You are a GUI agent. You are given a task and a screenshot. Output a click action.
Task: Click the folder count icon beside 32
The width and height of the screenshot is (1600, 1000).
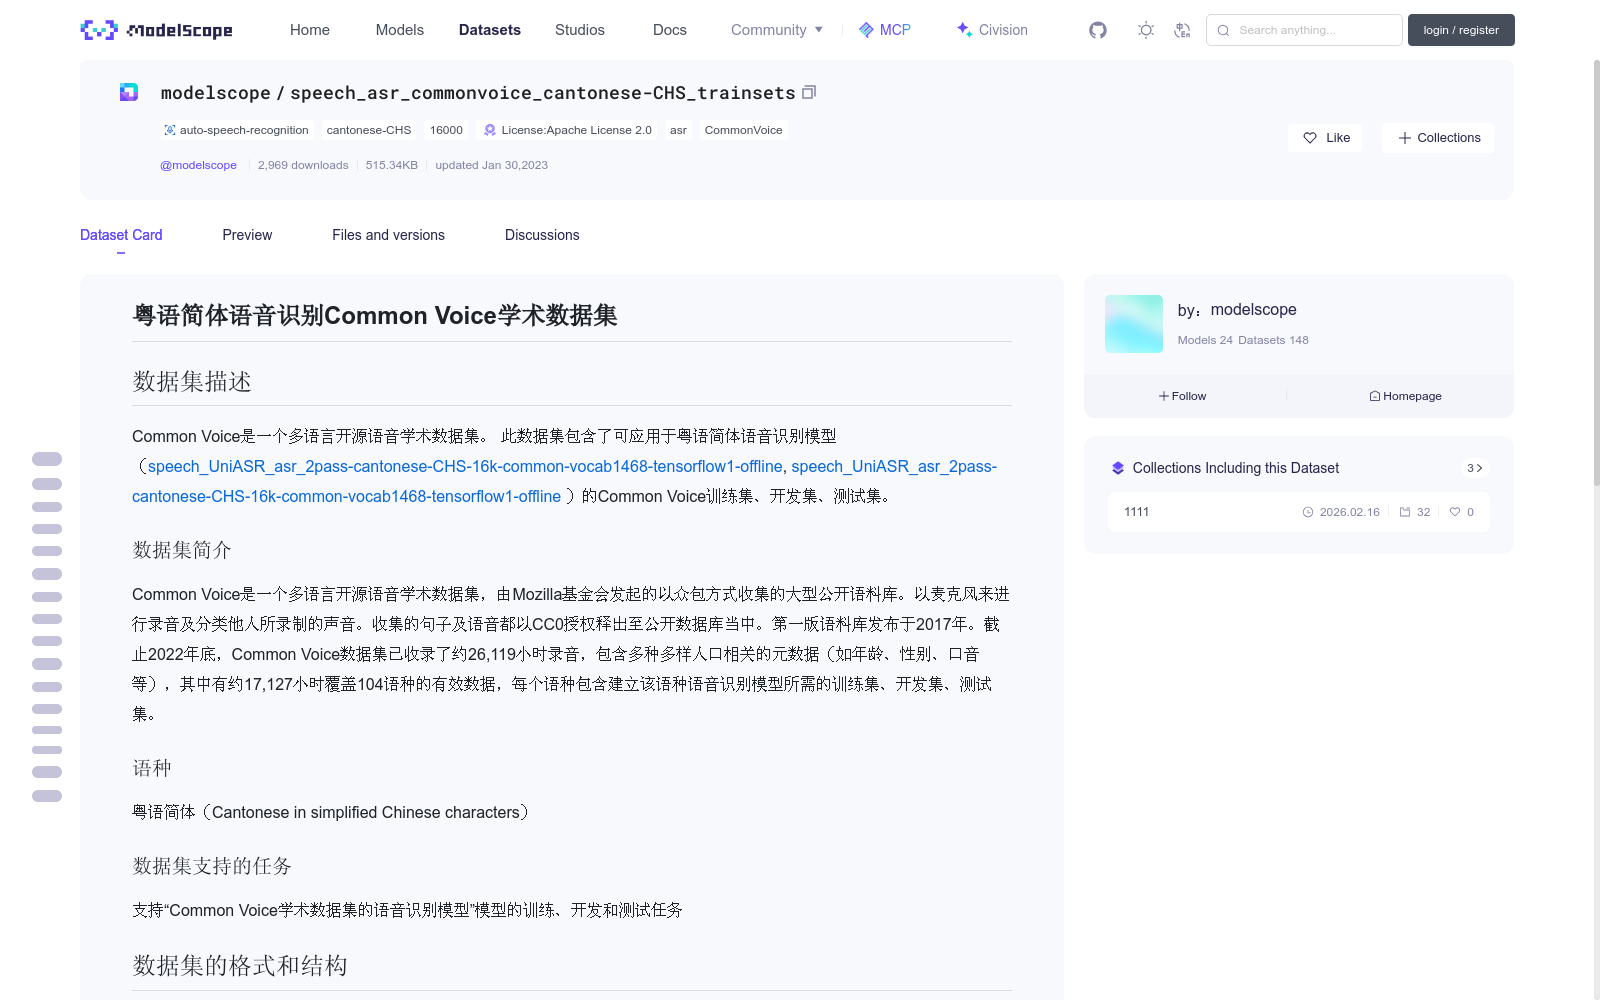tap(1405, 512)
